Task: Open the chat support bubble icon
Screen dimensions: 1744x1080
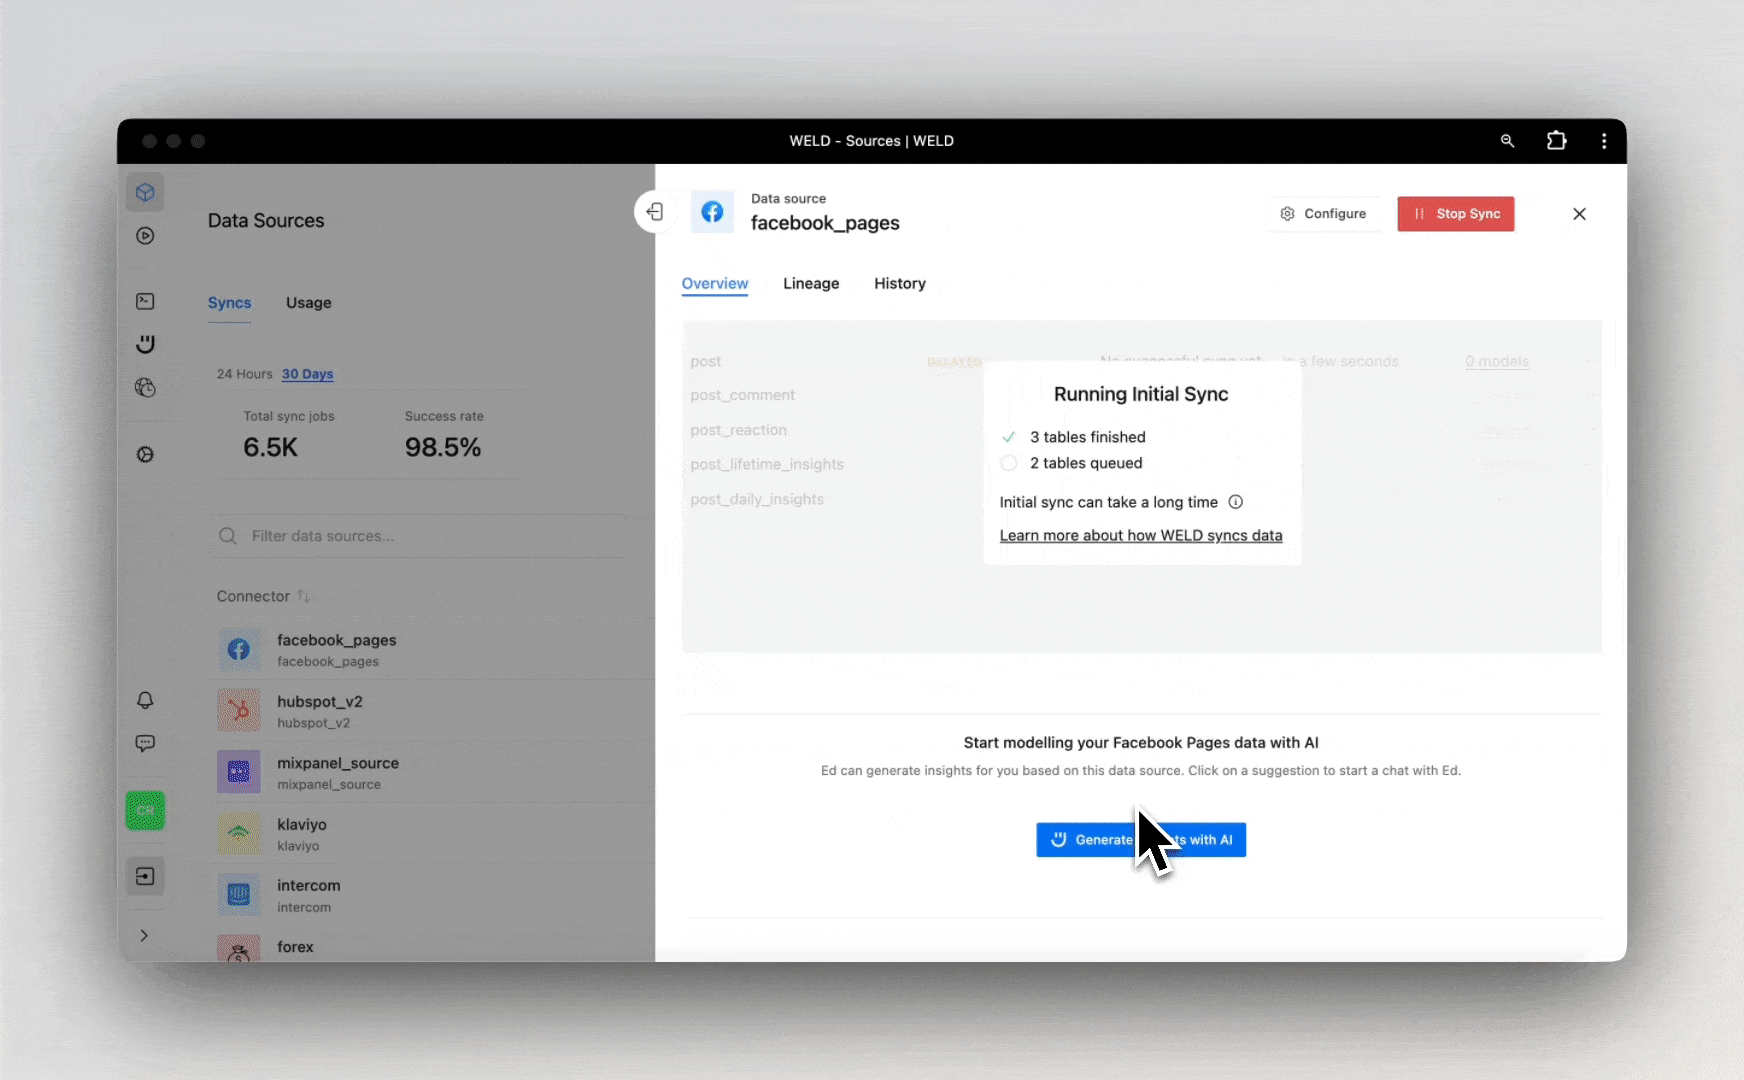Action: tap(145, 743)
